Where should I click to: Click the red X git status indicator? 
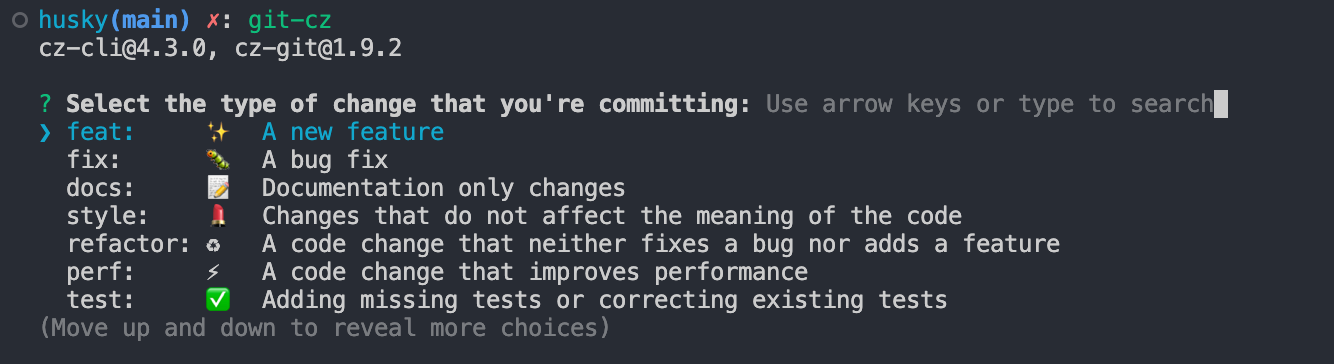tap(212, 20)
